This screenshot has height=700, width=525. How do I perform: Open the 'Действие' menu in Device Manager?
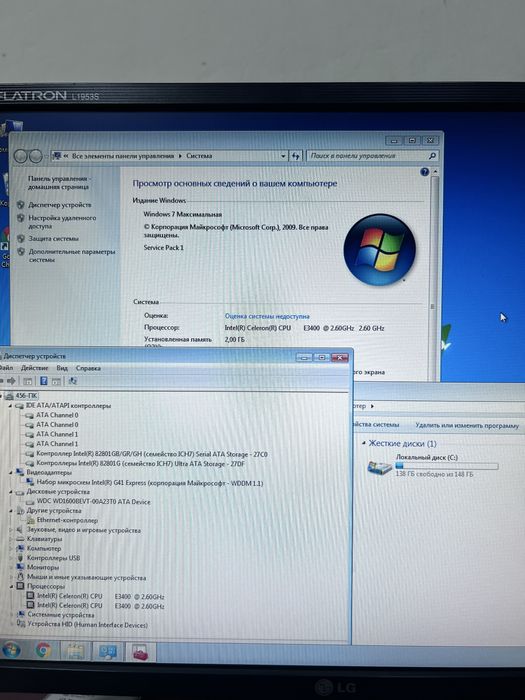pyautogui.click(x=34, y=368)
